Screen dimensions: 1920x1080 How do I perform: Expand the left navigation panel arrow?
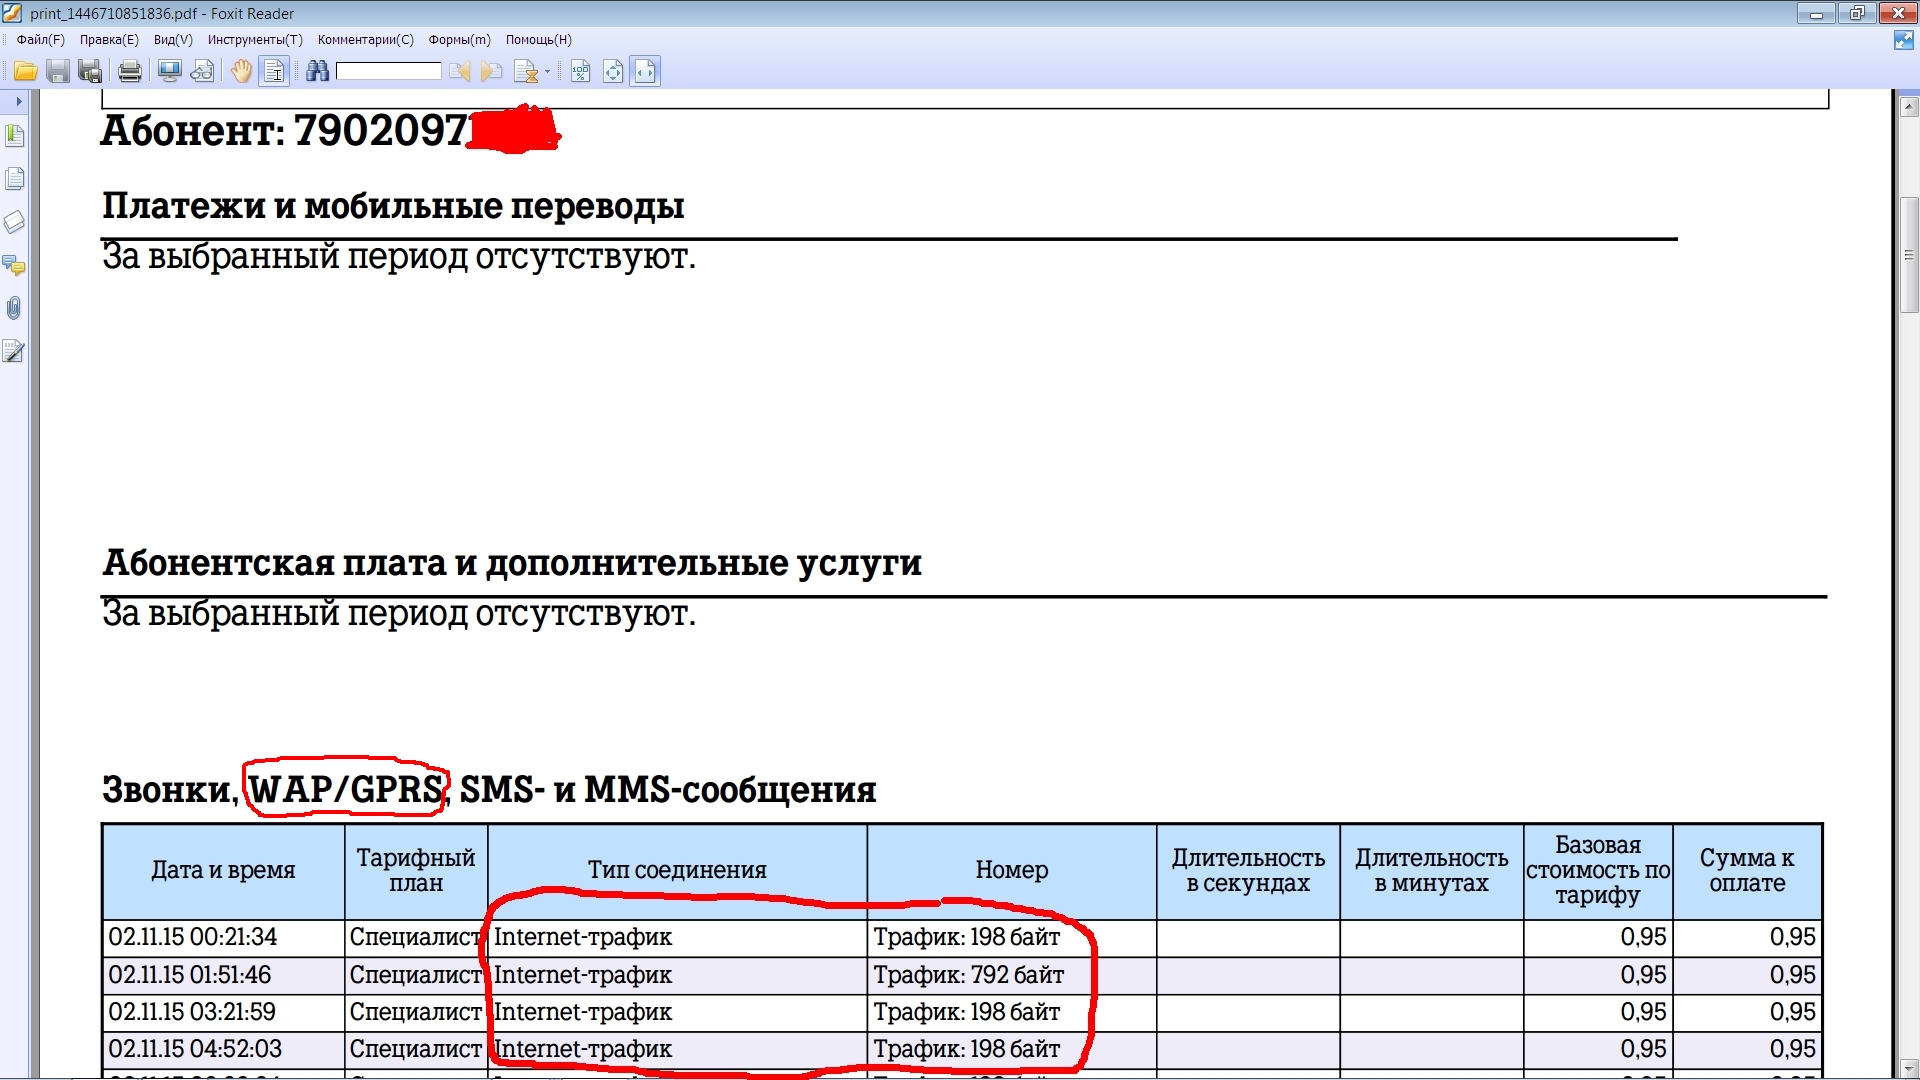coord(18,101)
